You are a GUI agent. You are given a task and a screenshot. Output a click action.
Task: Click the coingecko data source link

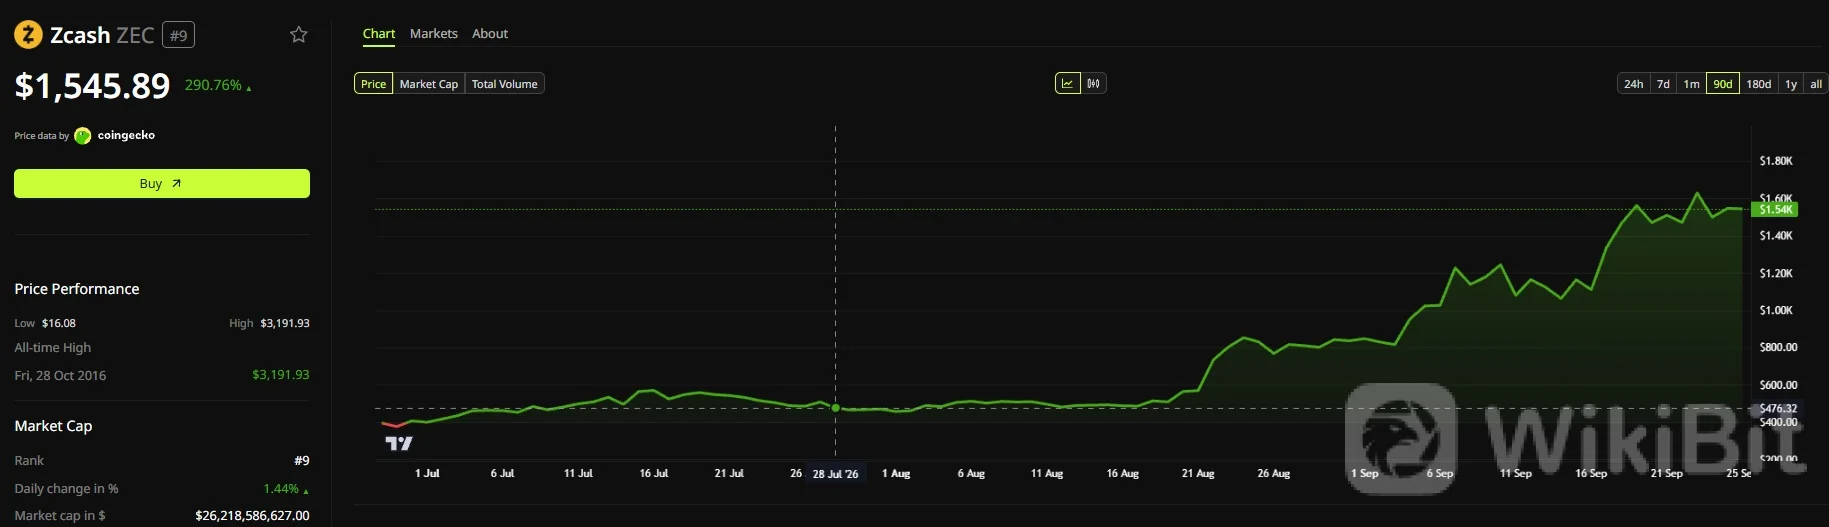pyautogui.click(x=126, y=135)
